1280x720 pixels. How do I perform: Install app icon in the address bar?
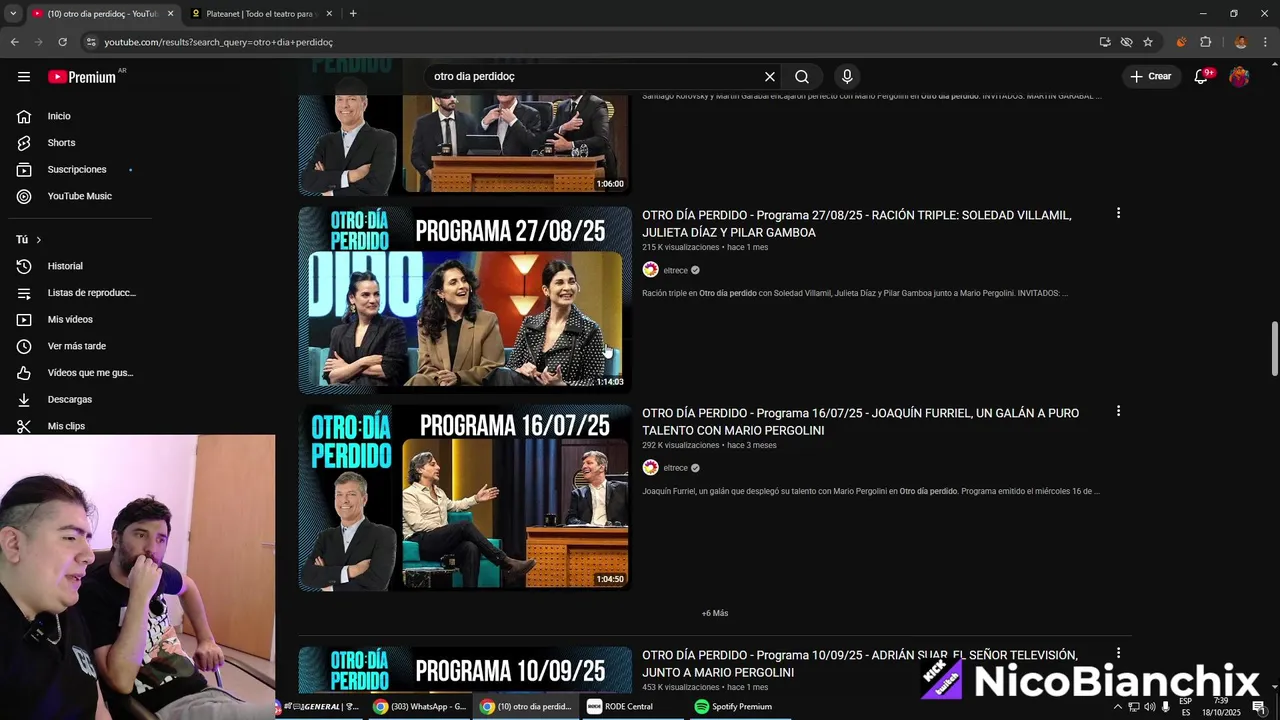(x=1105, y=42)
